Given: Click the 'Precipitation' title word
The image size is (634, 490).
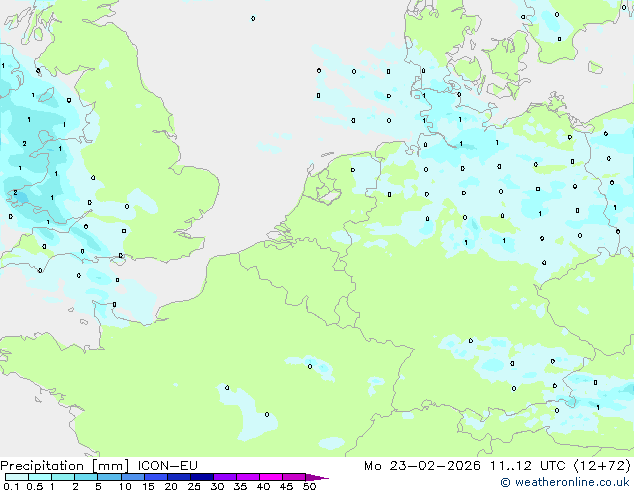Looking at the screenshot, I should (x=42, y=466).
